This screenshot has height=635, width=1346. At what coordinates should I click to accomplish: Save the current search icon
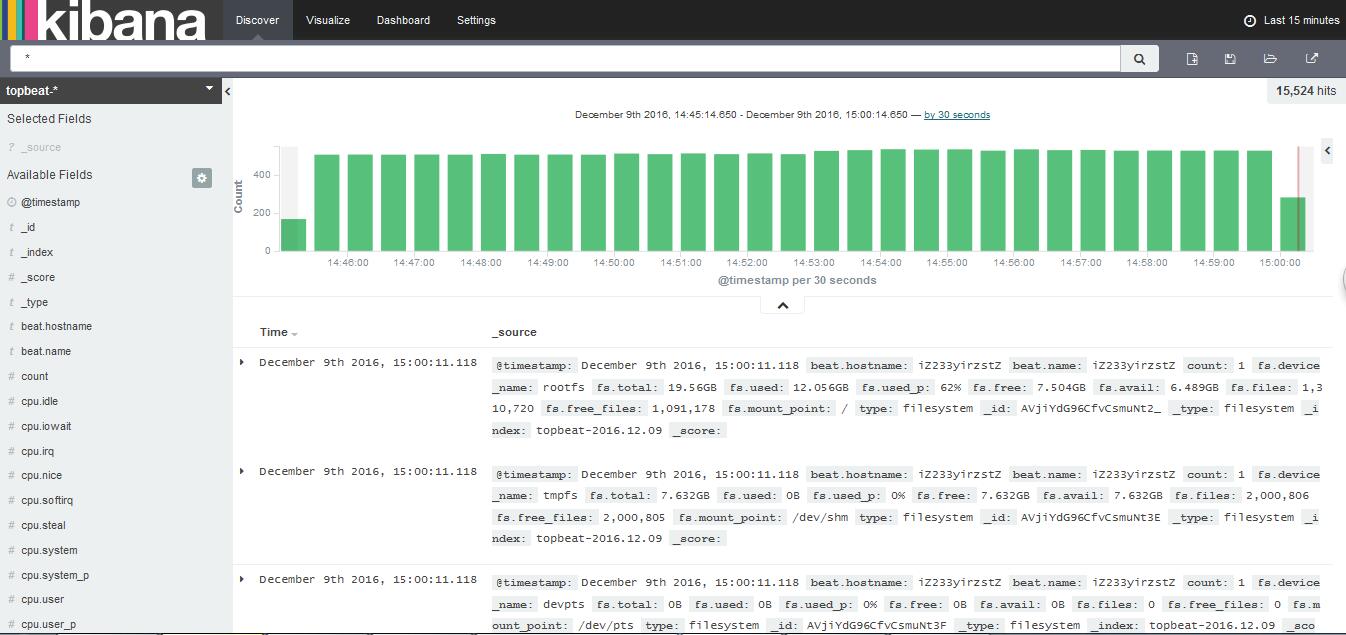coord(1230,59)
